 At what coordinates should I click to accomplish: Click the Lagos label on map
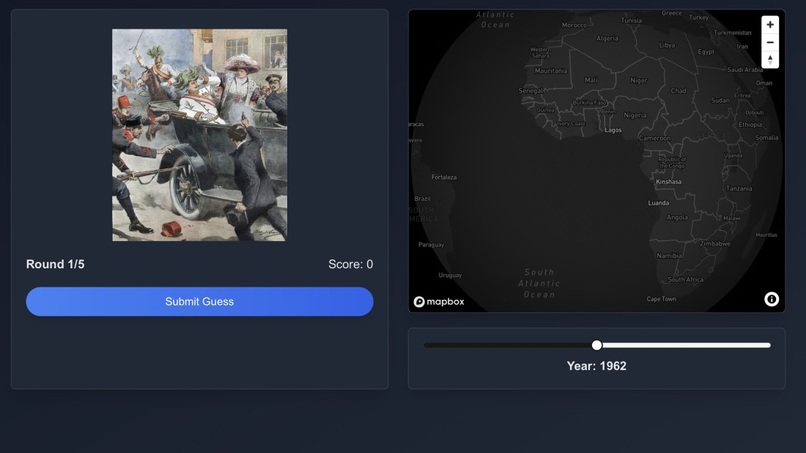(x=613, y=130)
